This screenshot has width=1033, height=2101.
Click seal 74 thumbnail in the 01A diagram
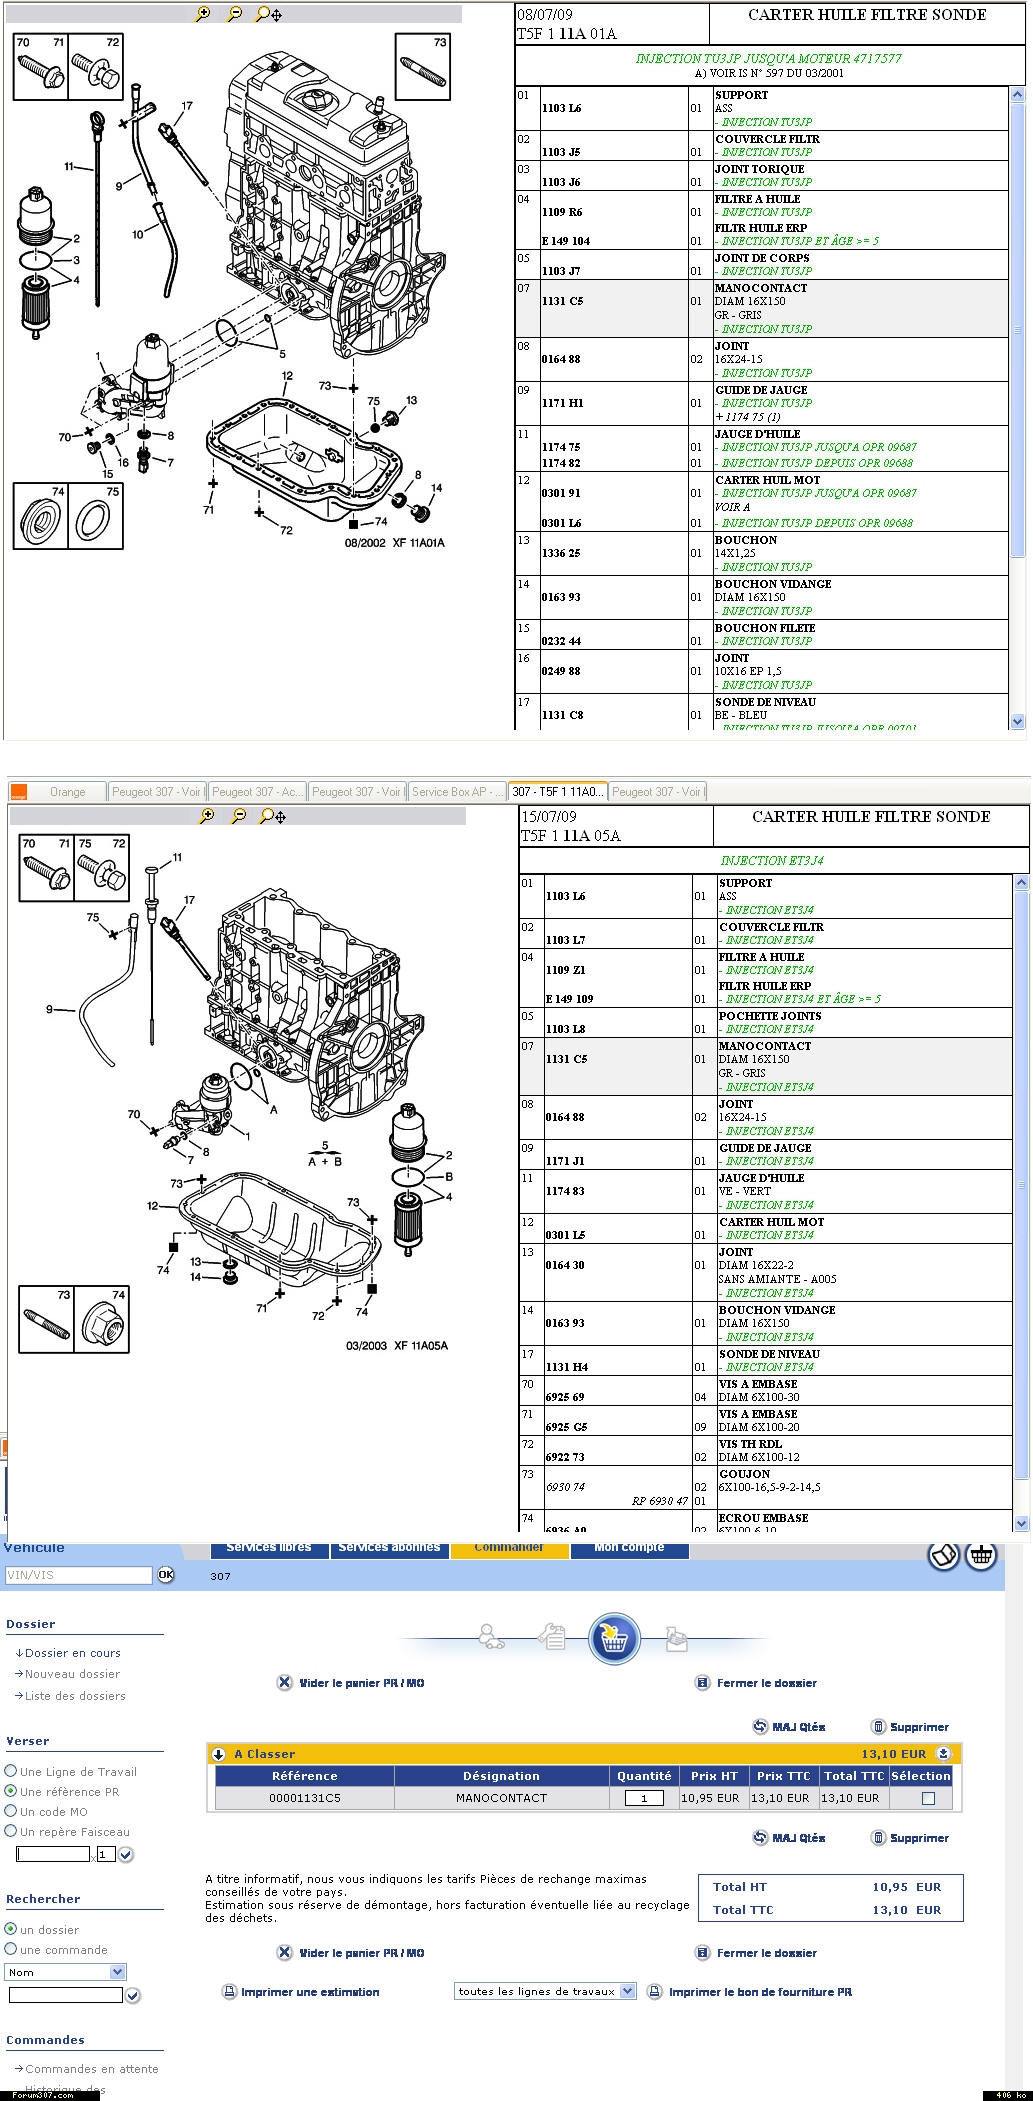pos(41,515)
